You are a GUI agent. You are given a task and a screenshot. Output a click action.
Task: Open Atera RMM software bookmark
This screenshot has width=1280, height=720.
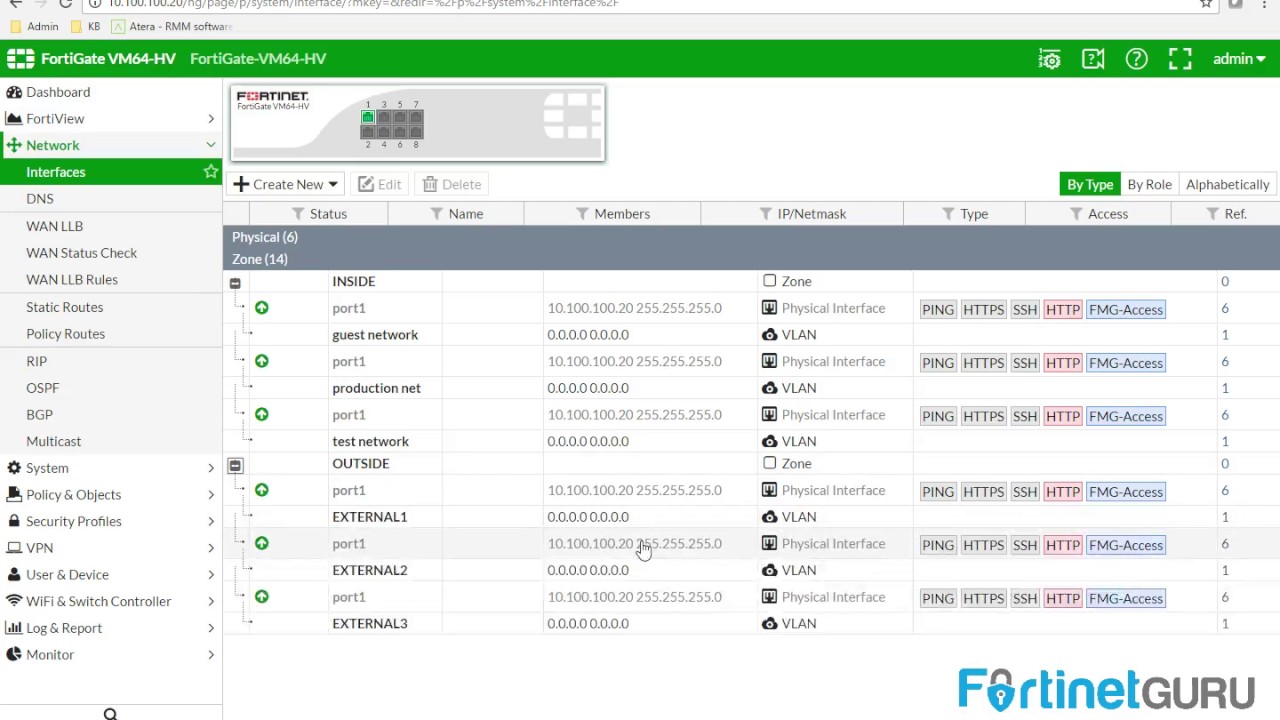172,26
